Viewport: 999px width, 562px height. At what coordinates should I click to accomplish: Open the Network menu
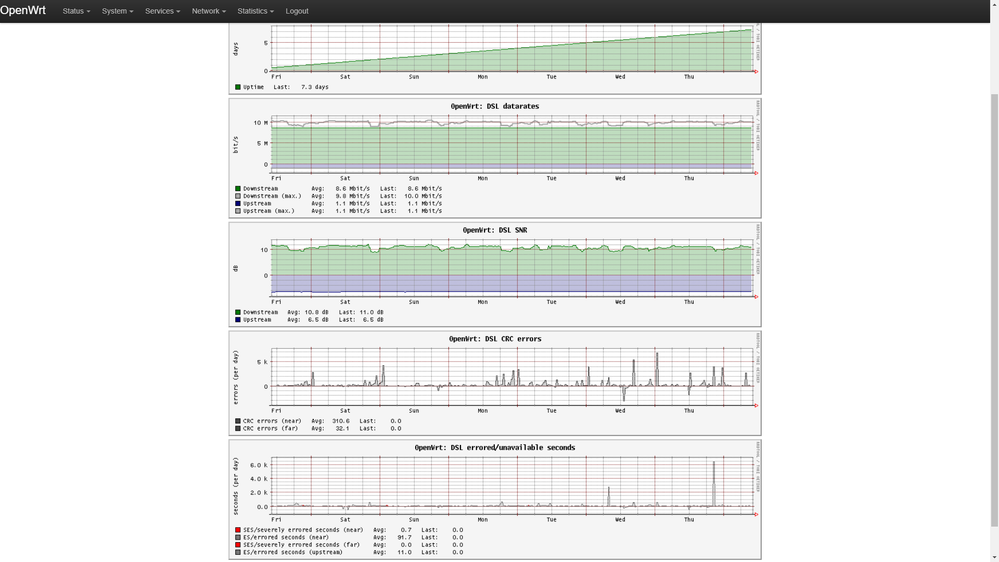coord(208,11)
